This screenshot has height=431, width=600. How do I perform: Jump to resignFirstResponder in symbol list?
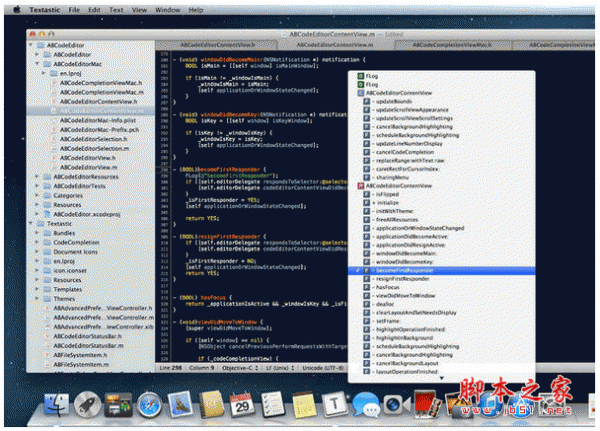pos(403,279)
